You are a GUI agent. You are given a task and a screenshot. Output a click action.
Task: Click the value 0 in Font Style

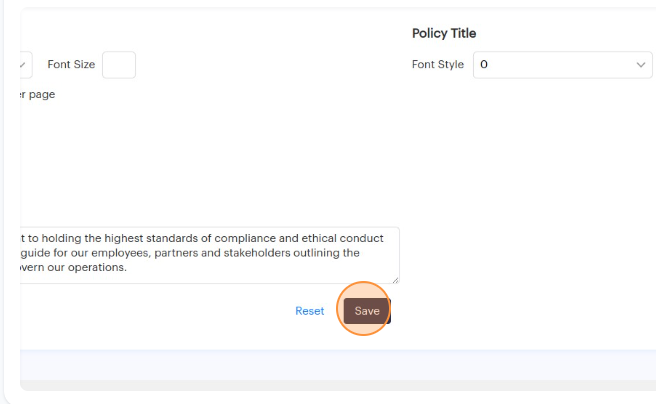click(x=484, y=65)
